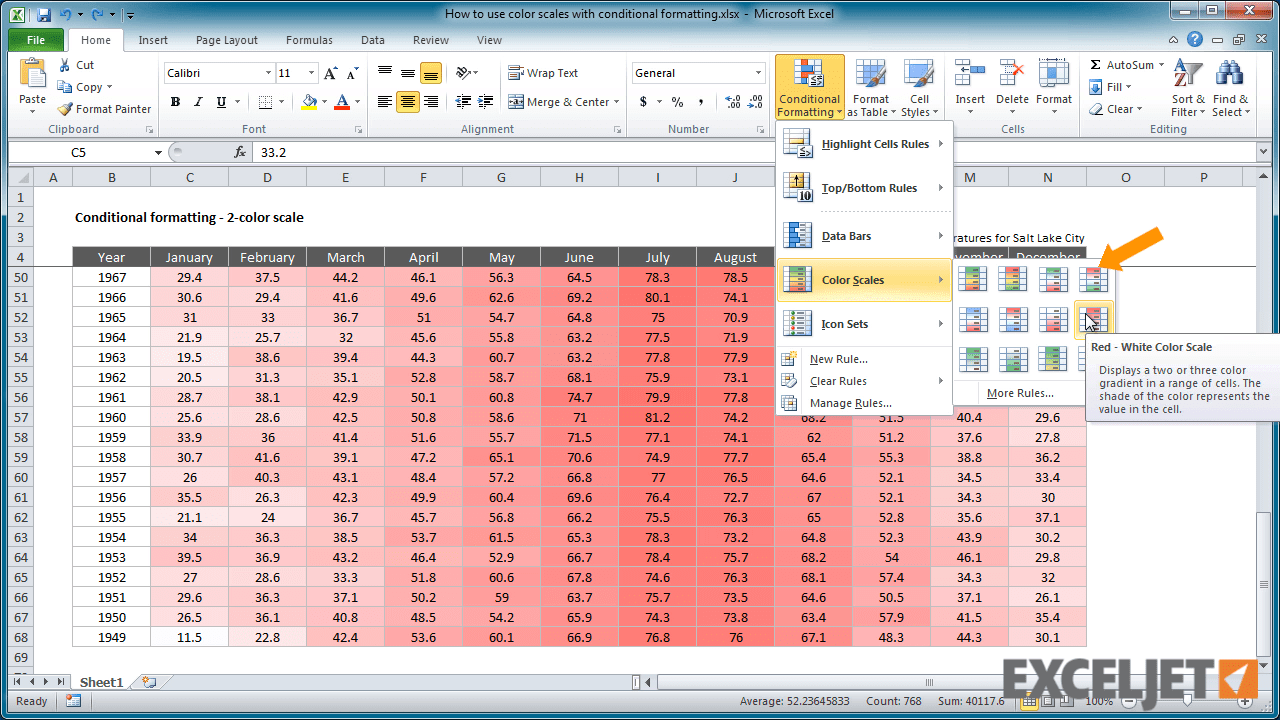Open the Conditional Formatting gallery
The width and height of the screenshot is (1280, 720).
[x=808, y=87]
